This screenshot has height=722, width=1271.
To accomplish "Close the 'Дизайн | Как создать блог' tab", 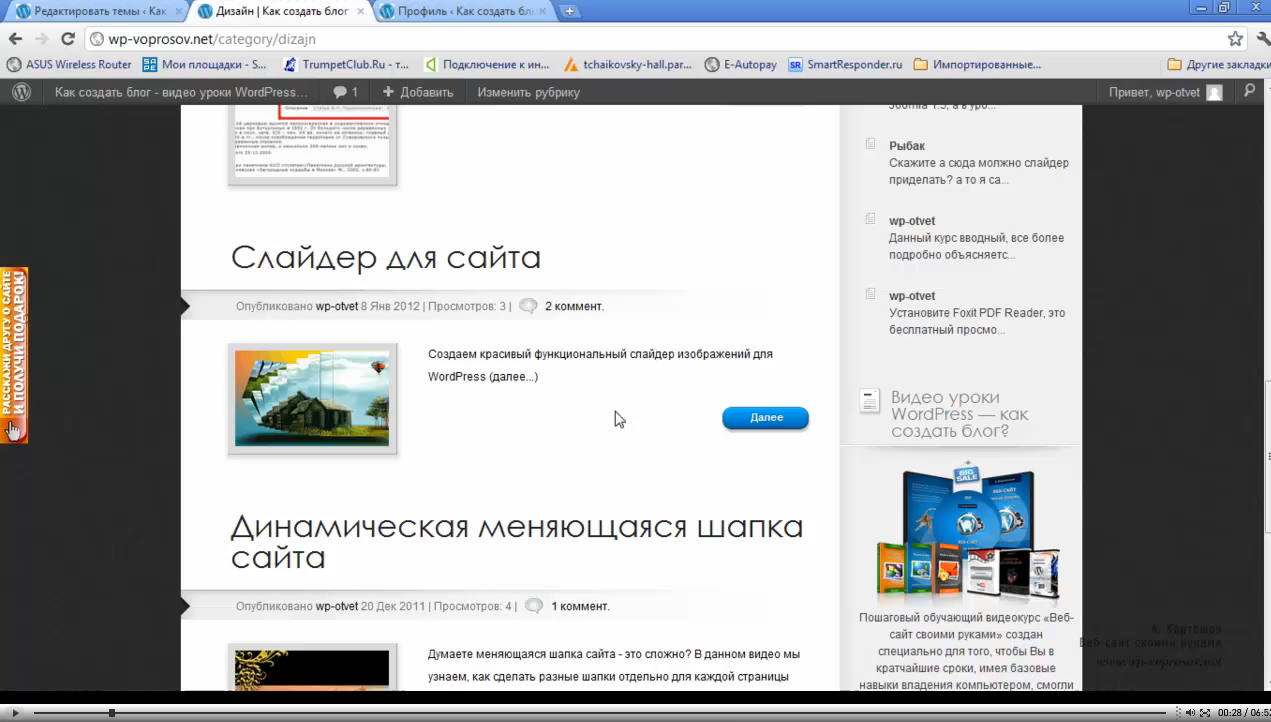I will tap(361, 12).
